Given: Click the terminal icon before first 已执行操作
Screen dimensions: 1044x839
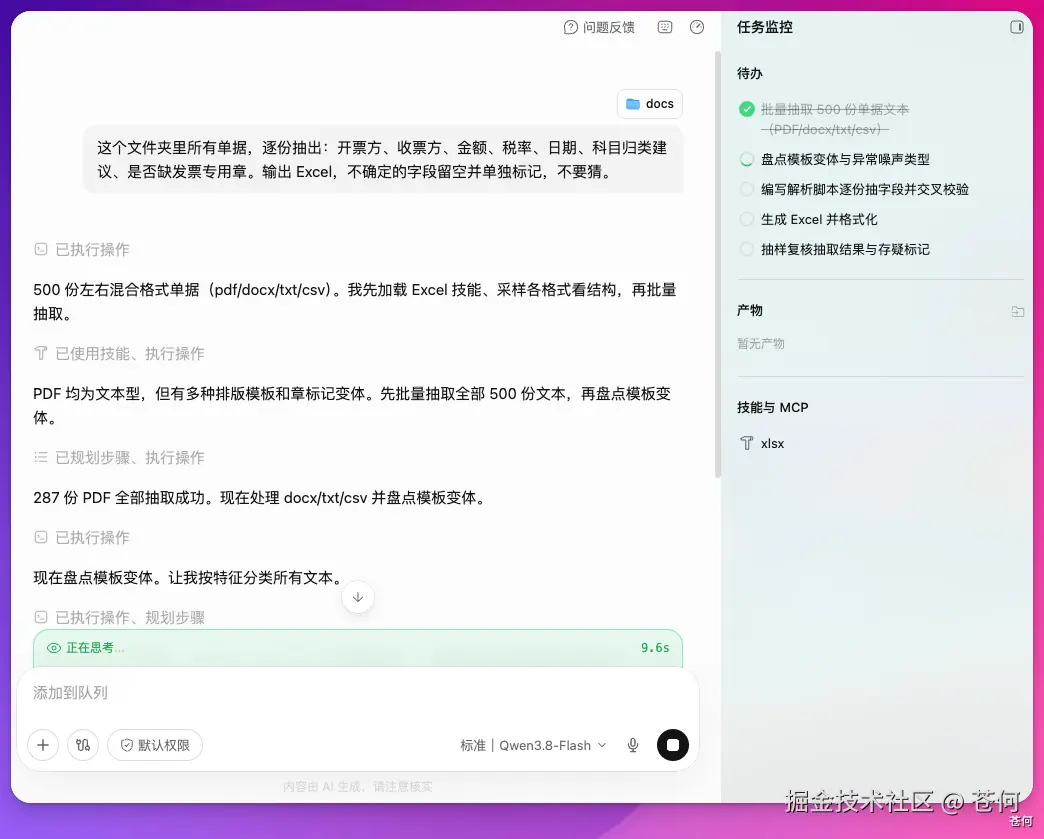Looking at the screenshot, I should tap(41, 250).
